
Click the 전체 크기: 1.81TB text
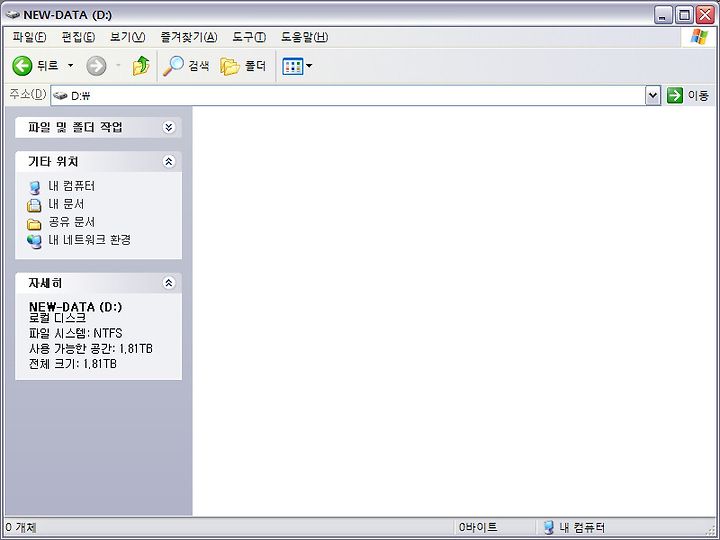point(73,364)
